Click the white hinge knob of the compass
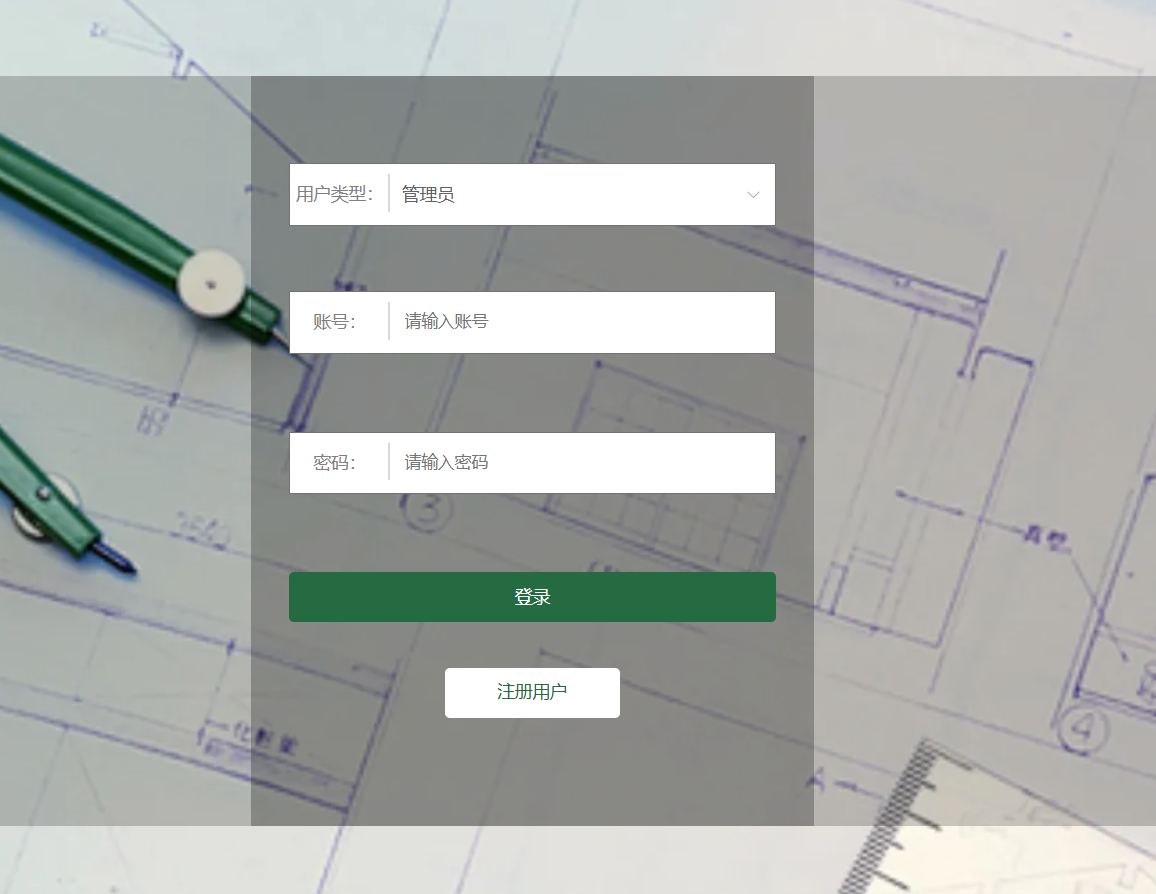This screenshot has width=1156, height=894. (x=211, y=283)
